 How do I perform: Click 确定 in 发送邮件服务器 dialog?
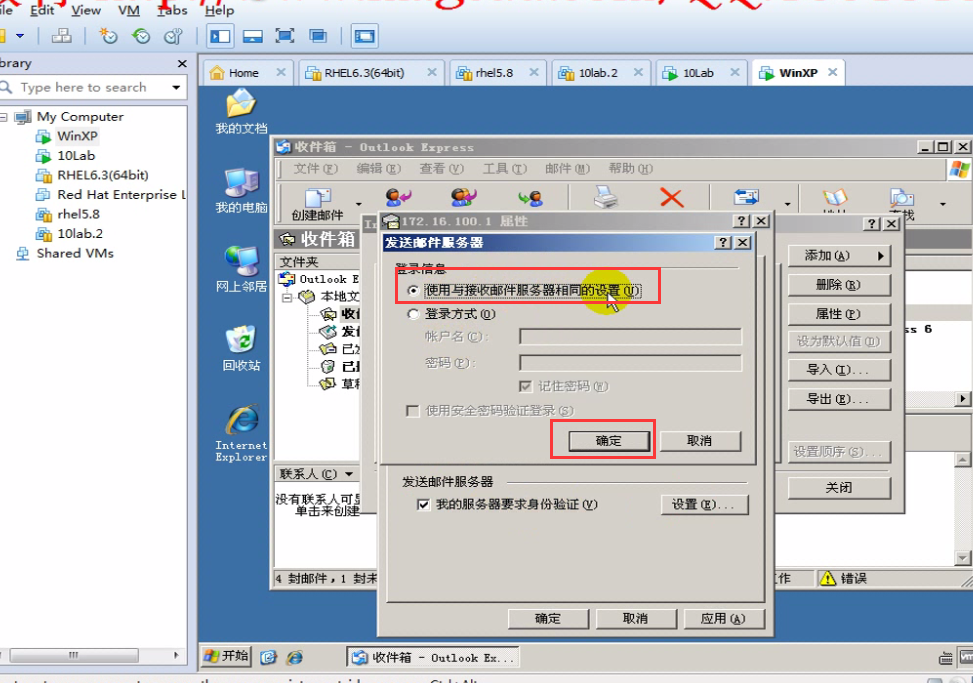[x=609, y=440]
